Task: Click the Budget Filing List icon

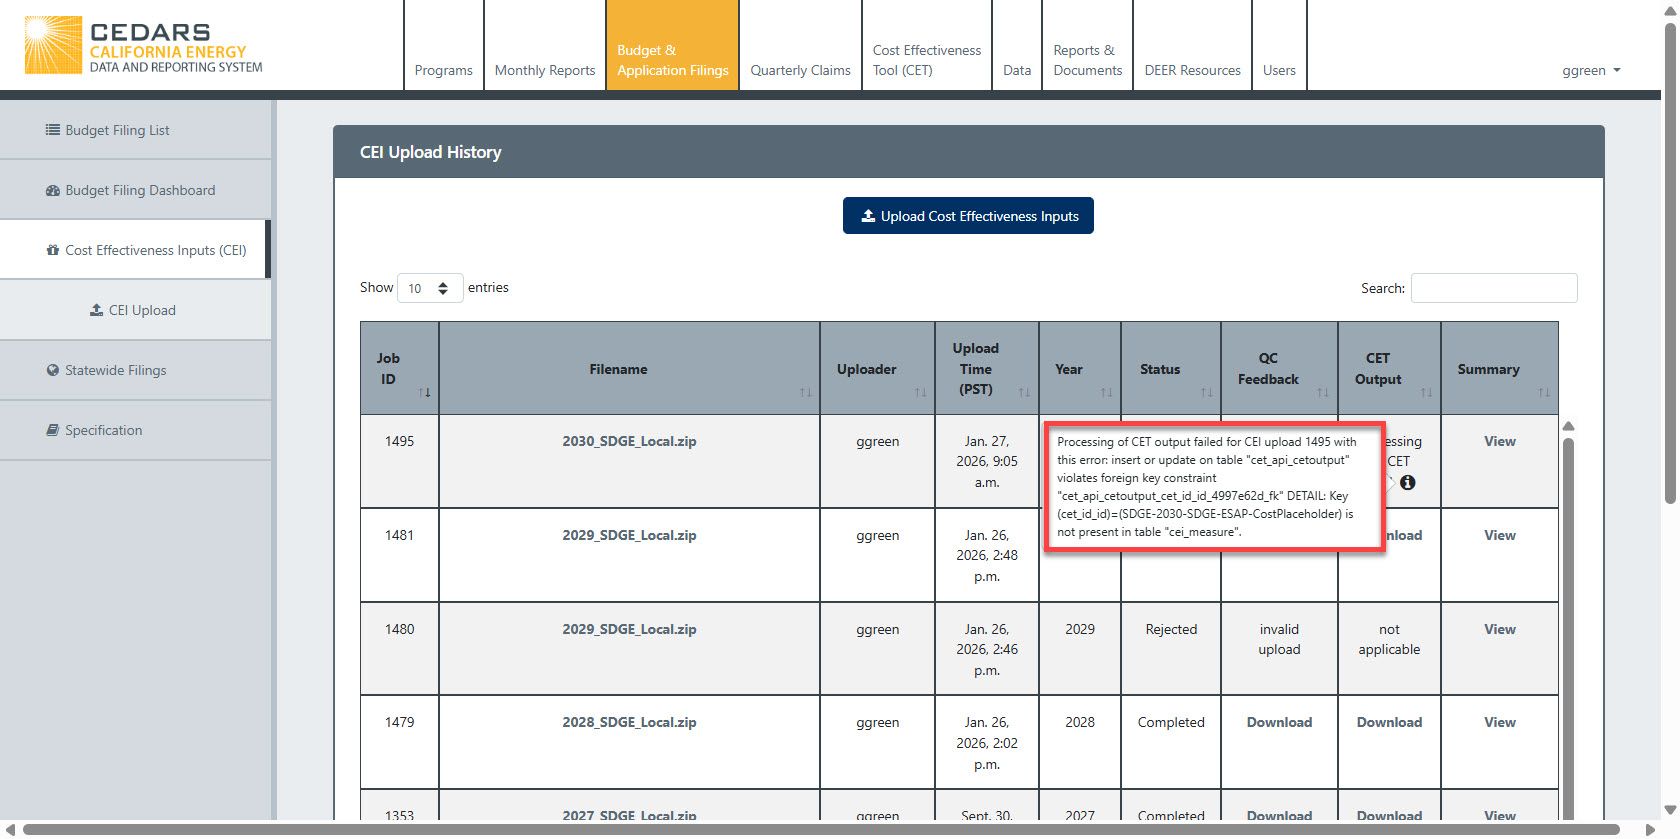Action: (x=52, y=130)
